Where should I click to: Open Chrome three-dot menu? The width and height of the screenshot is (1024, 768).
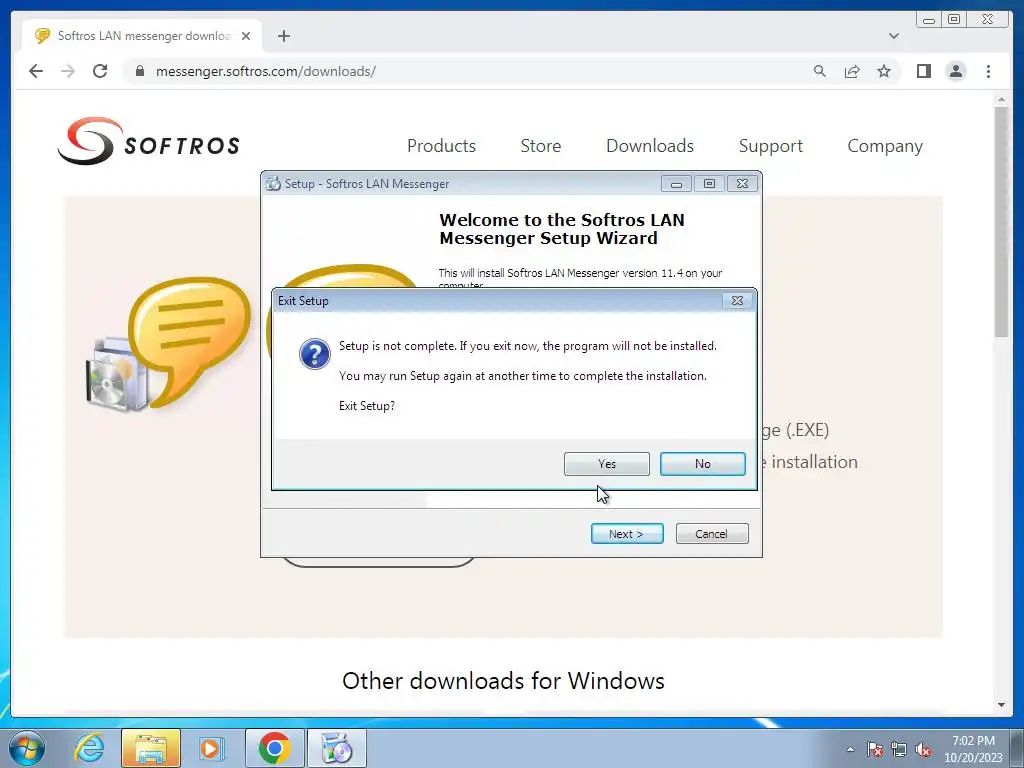tap(988, 71)
